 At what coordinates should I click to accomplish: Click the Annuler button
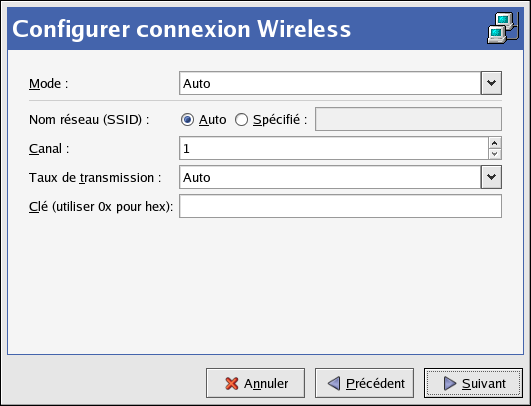[255, 383]
